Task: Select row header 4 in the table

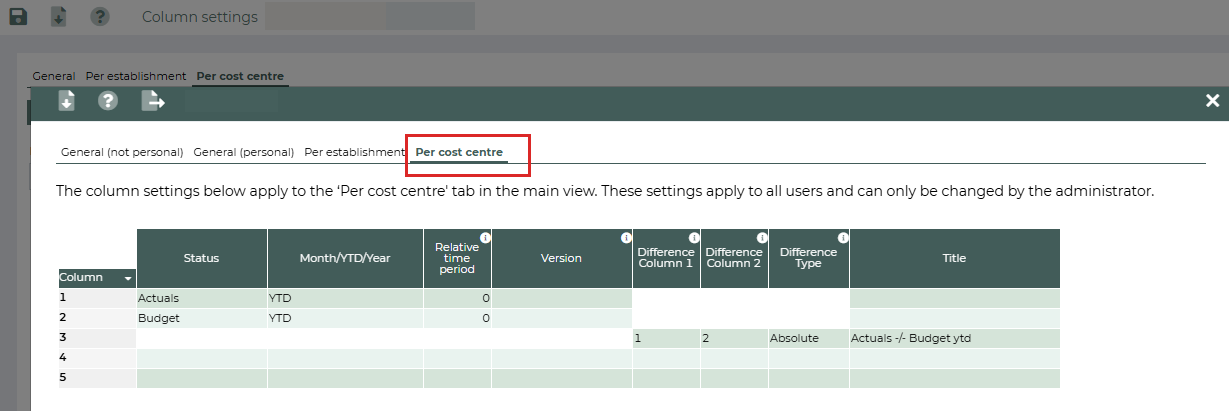Action: coord(97,358)
